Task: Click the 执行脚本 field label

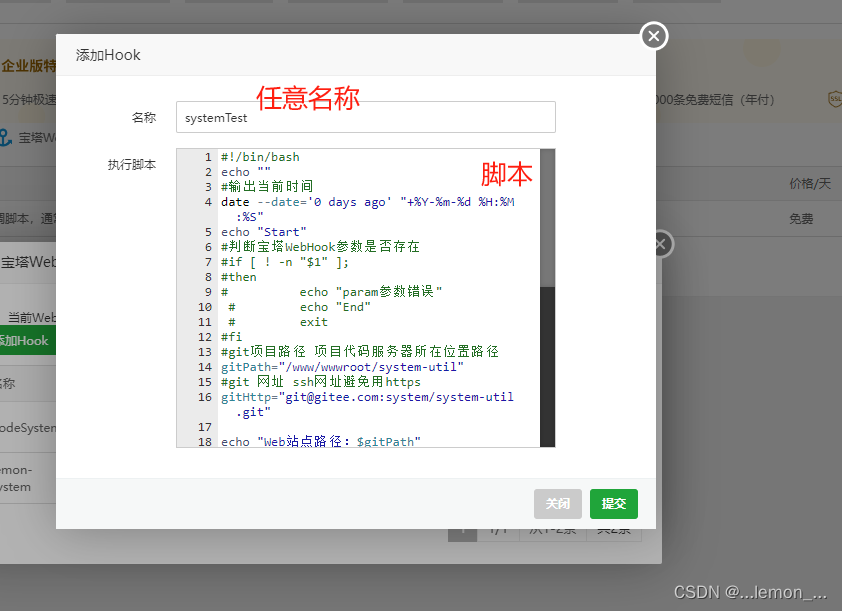Action: click(x=132, y=164)
